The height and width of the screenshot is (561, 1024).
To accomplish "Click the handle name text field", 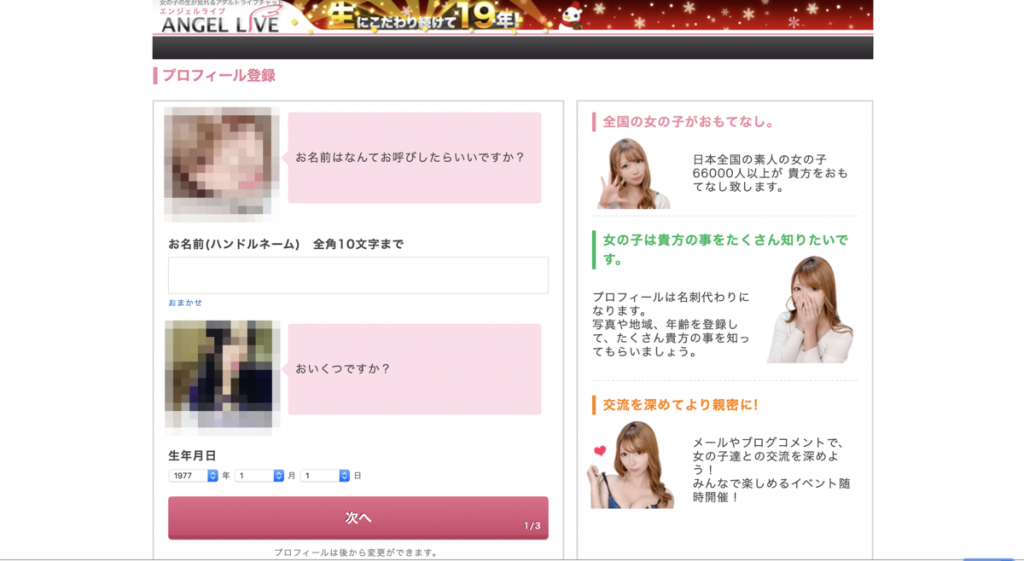I will pos(358,275).
